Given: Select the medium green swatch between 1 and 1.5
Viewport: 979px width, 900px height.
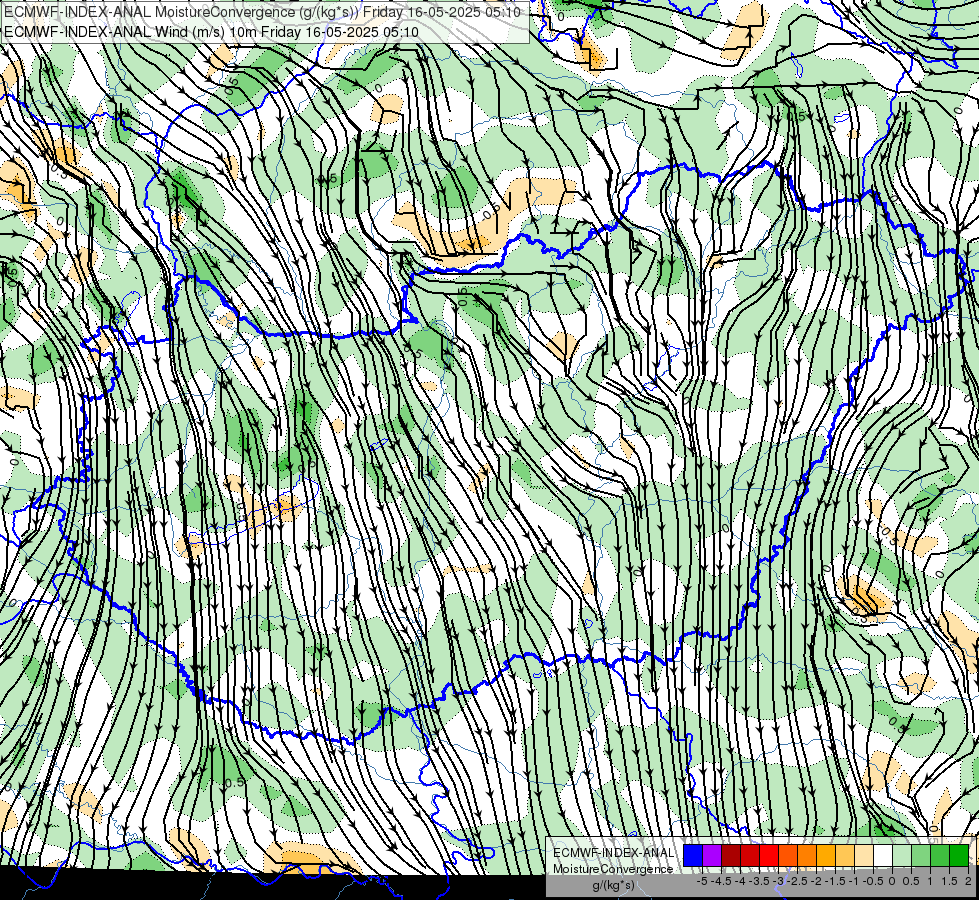Looking at the screenshot, I should pos(940,856).
